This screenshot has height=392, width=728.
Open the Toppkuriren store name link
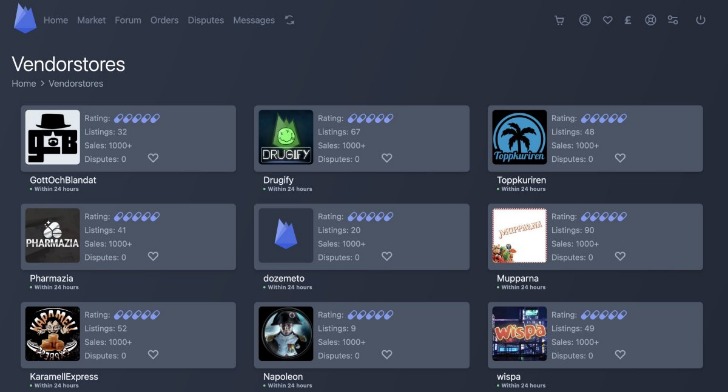coord(521,180)
